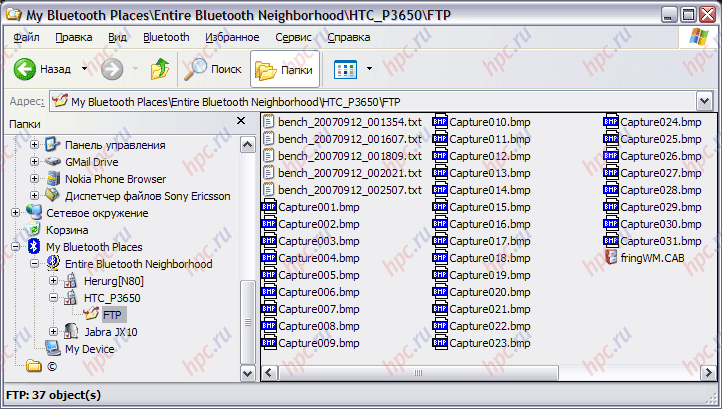Viewport: 722px width, 409px height.
Task: Select Capture001.bmp file icon
Action: 269,207
